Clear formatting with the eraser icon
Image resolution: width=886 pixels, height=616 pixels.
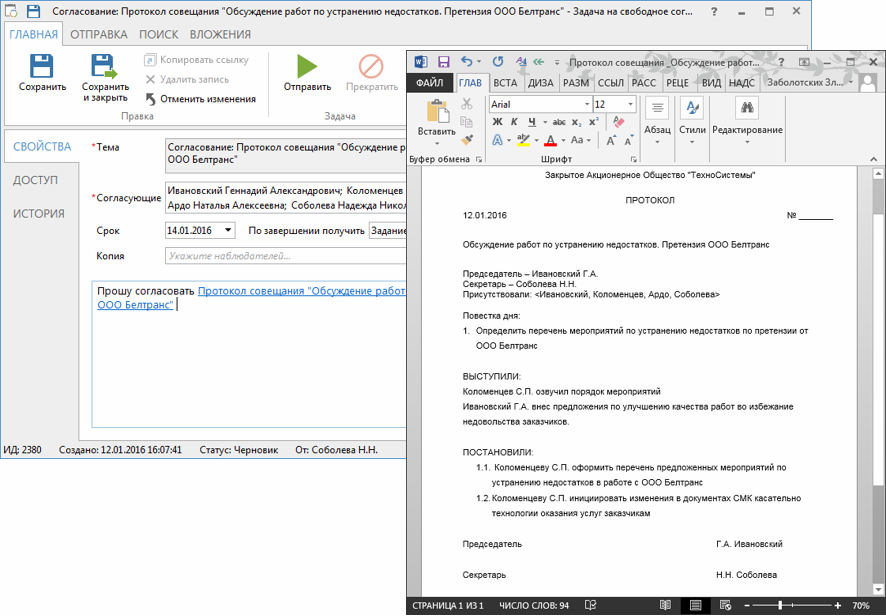[x=618, y=122]
